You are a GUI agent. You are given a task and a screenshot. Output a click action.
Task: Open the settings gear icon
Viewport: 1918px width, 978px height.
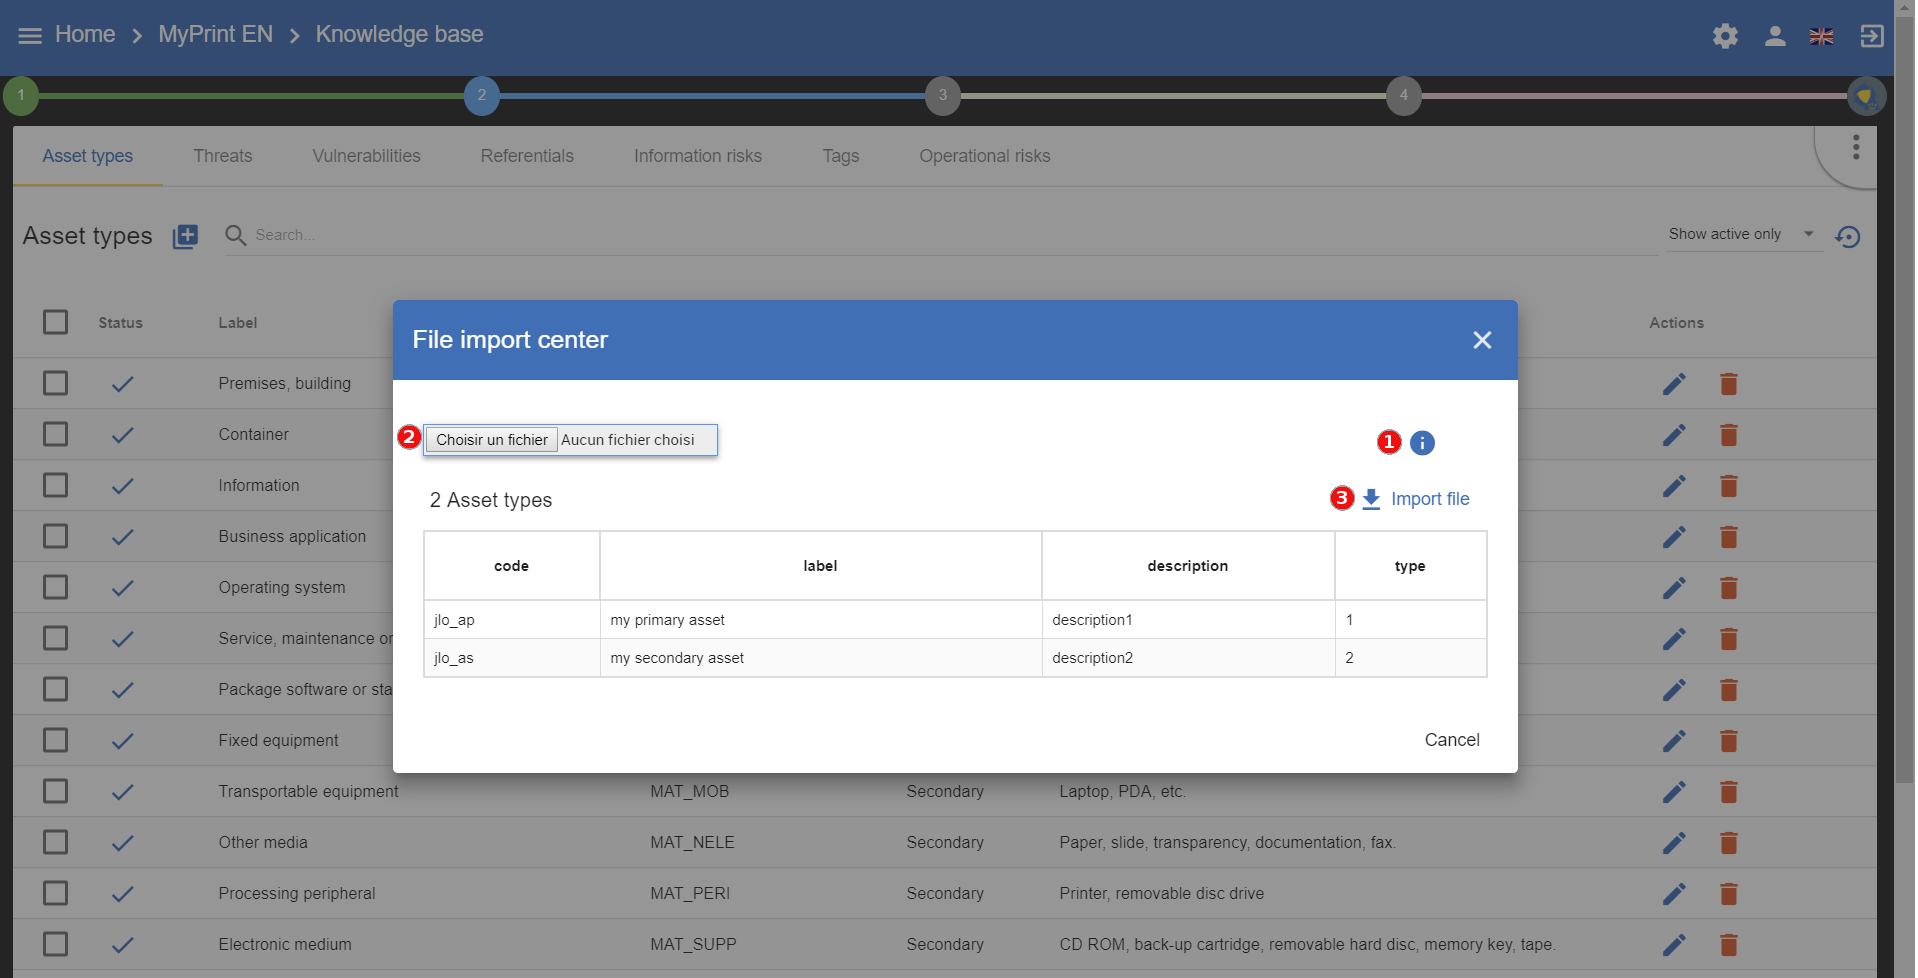click(x=1724, y=36)
